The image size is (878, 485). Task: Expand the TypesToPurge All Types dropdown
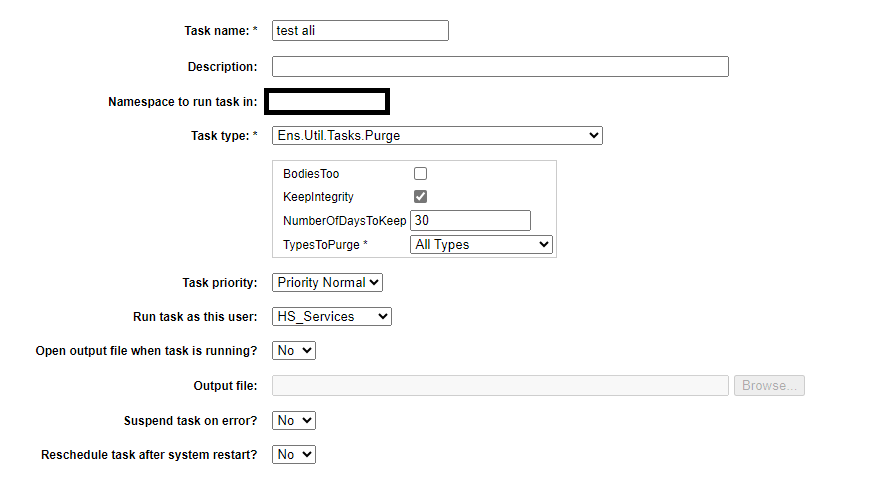482,245
